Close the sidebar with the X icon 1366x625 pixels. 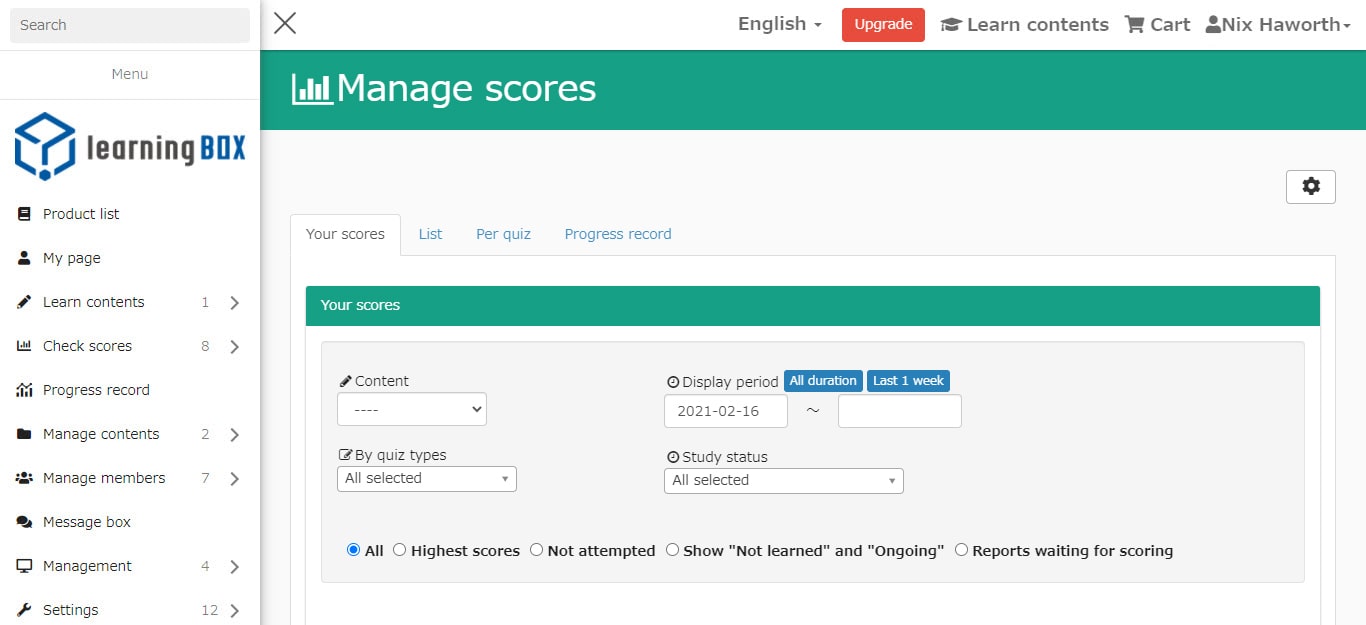285,23
